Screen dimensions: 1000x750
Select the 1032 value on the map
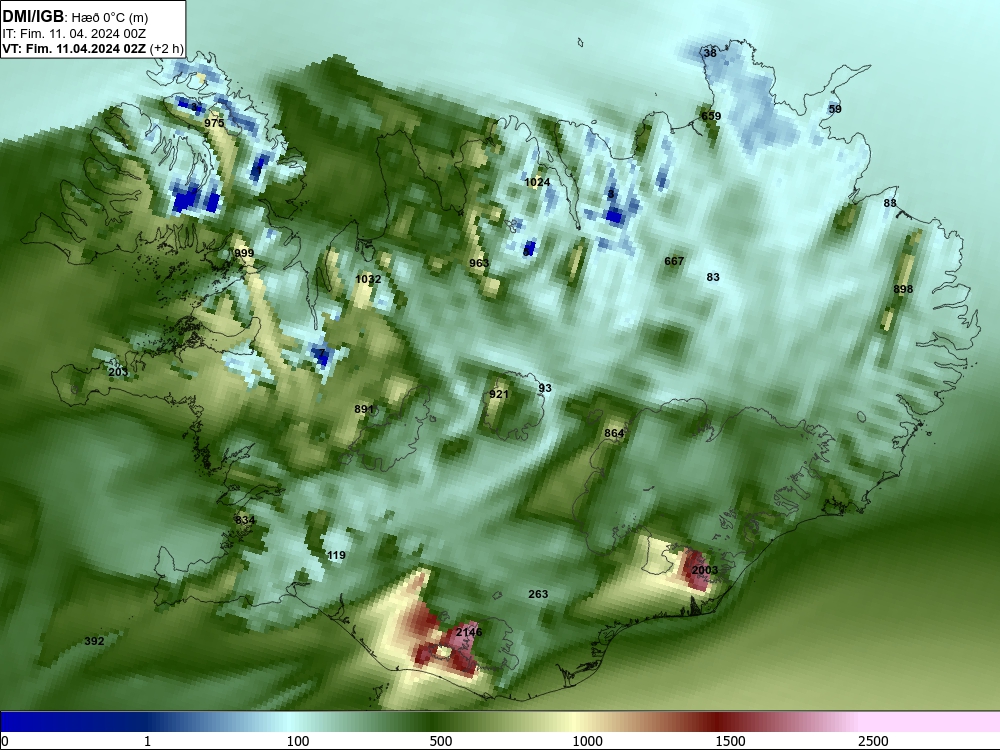tap(368, 279)
